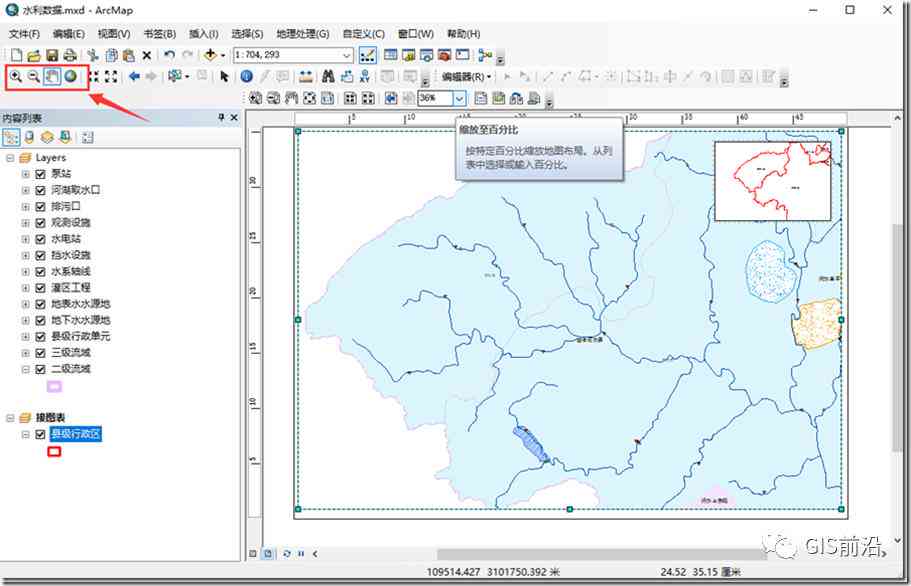Open the 自定义(C) menu
The height and width of the screenshot is (586, 911).
(364, 34)
